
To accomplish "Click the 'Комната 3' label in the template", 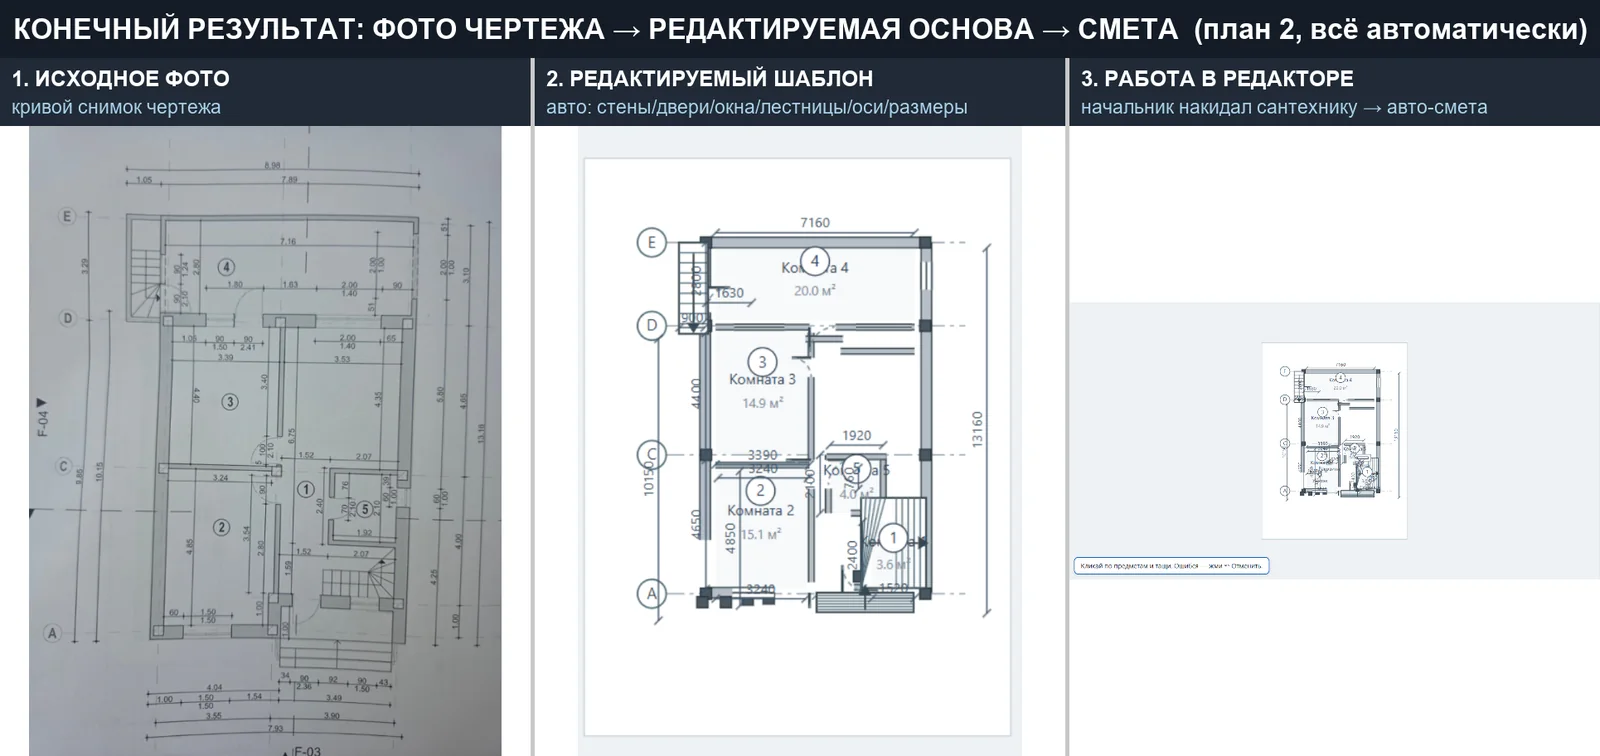I will tap(762, 379).
